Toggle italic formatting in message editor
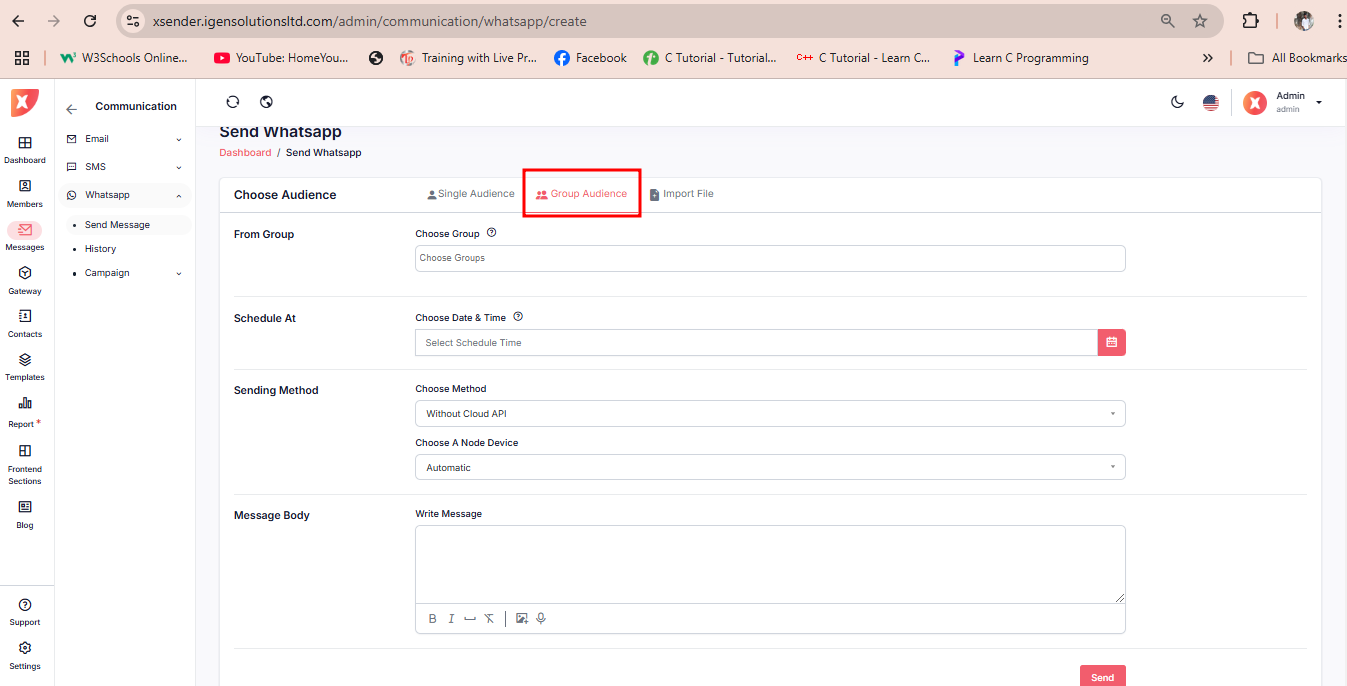Screen dimensions: 1347x686 click(x=451, y=618)
